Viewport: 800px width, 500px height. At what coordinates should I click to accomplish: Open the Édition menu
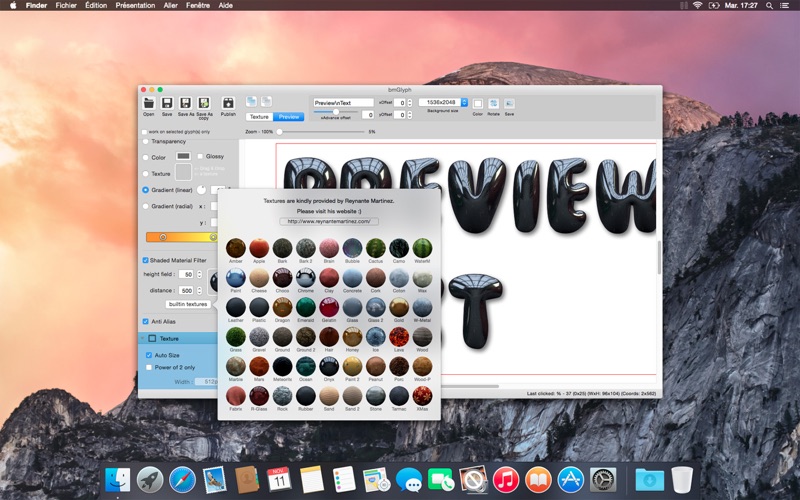(96, 5)
